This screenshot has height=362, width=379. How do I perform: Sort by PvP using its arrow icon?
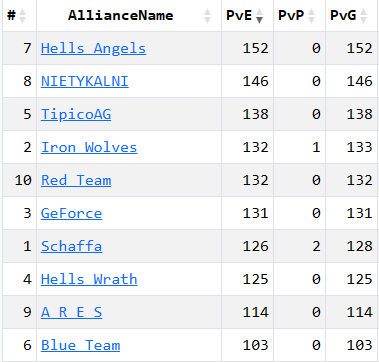311,16
